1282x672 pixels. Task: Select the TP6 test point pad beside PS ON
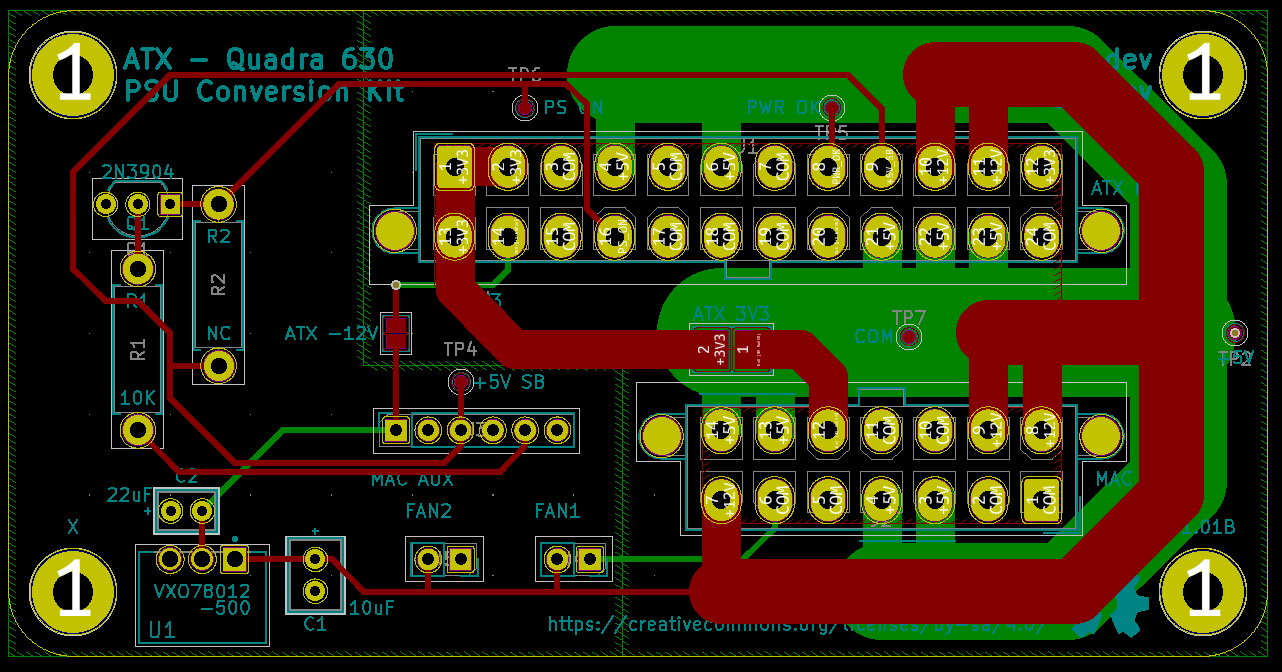[524, 106]
